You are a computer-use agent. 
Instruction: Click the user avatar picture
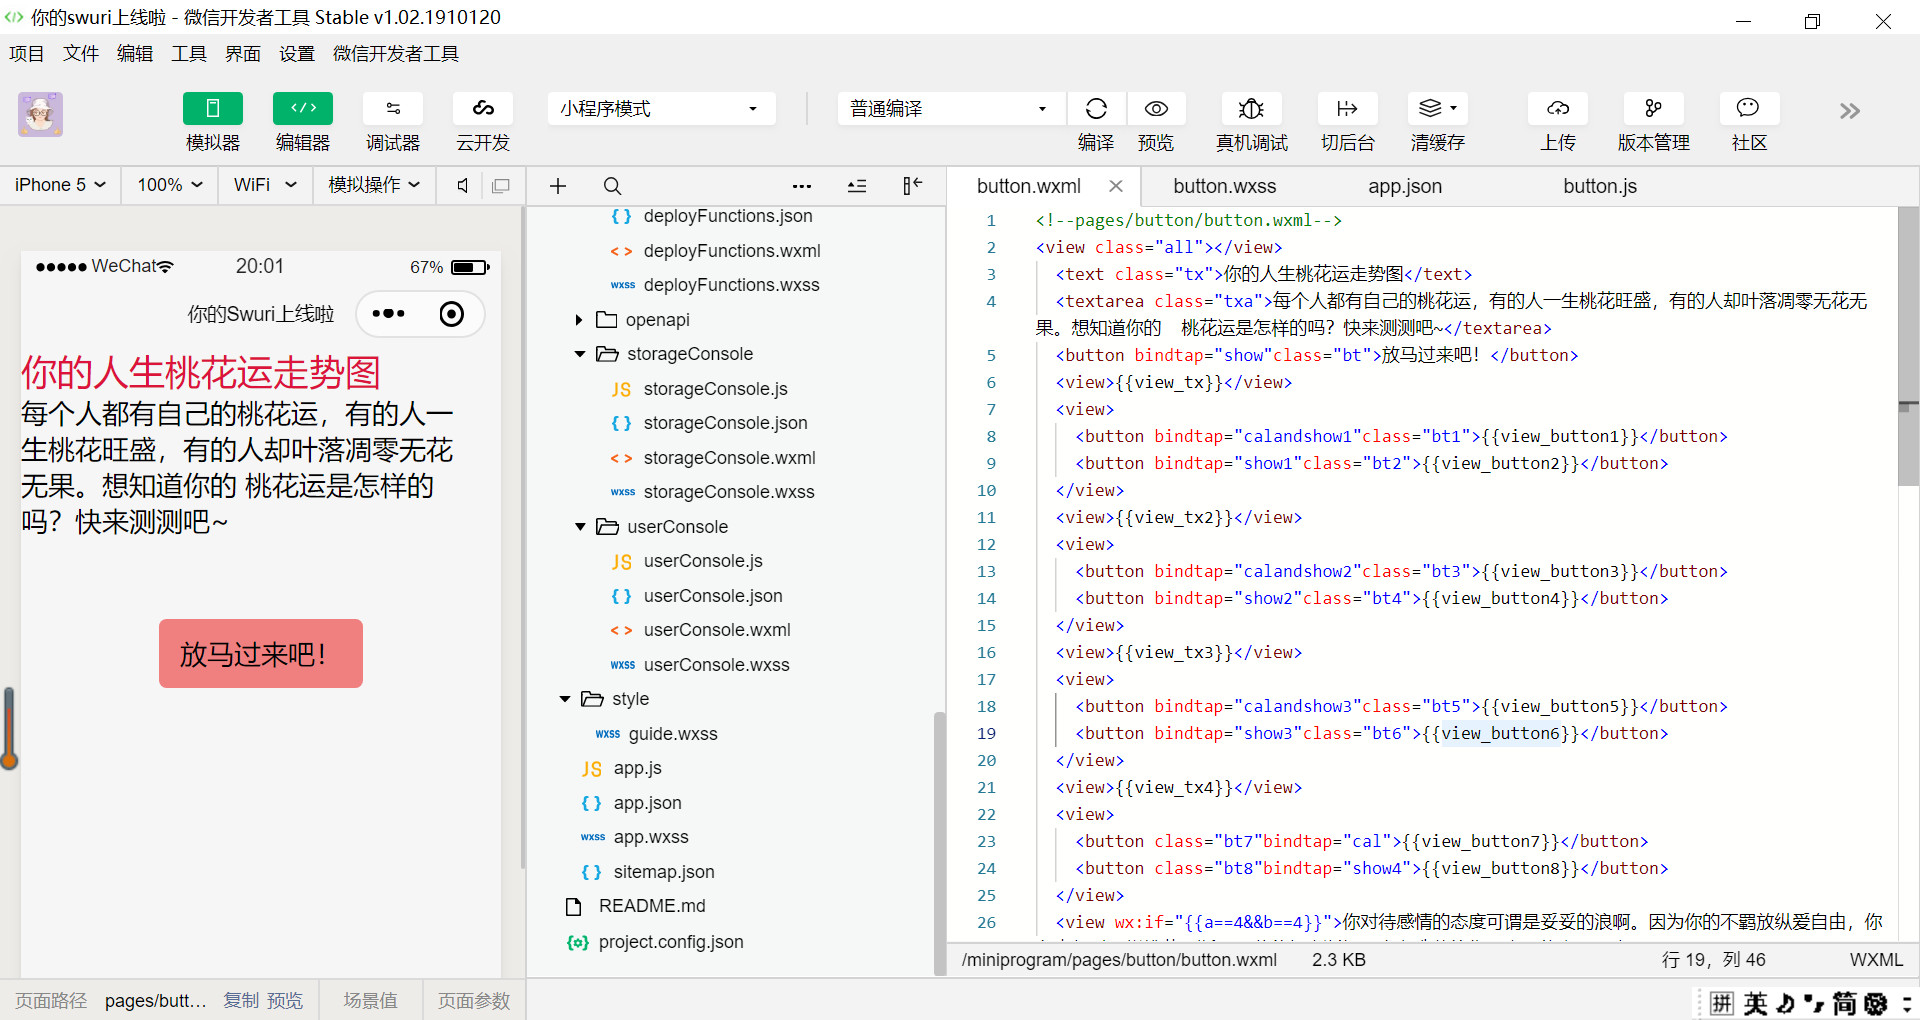(40, 114)
